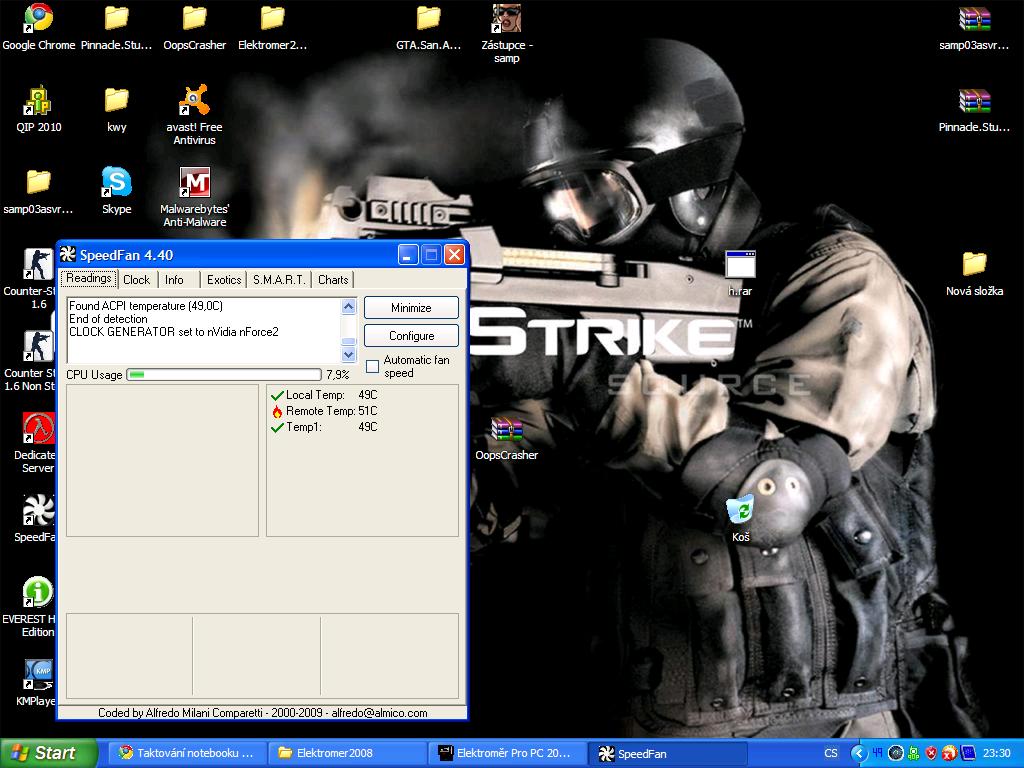The width and height of the screenshot is (1024, 768).
Task: Open avast! Free Antivirus shortcut
Action: pos(194,101)
